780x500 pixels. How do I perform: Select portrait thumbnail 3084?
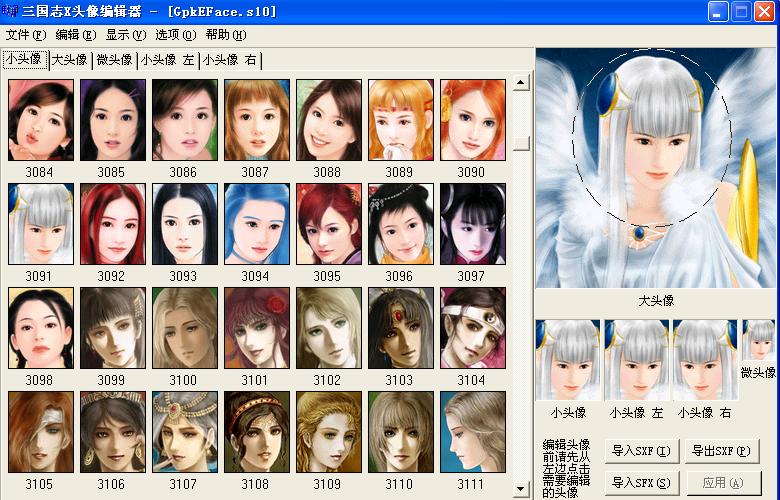click(x=41, y=120)
